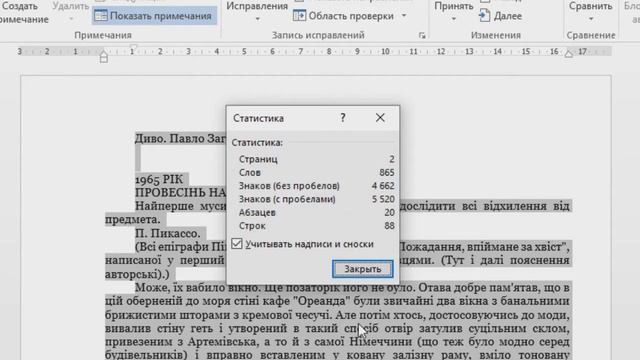Go to next change with Далее
This screenshot has width=640, height=360.
(500, 16)
